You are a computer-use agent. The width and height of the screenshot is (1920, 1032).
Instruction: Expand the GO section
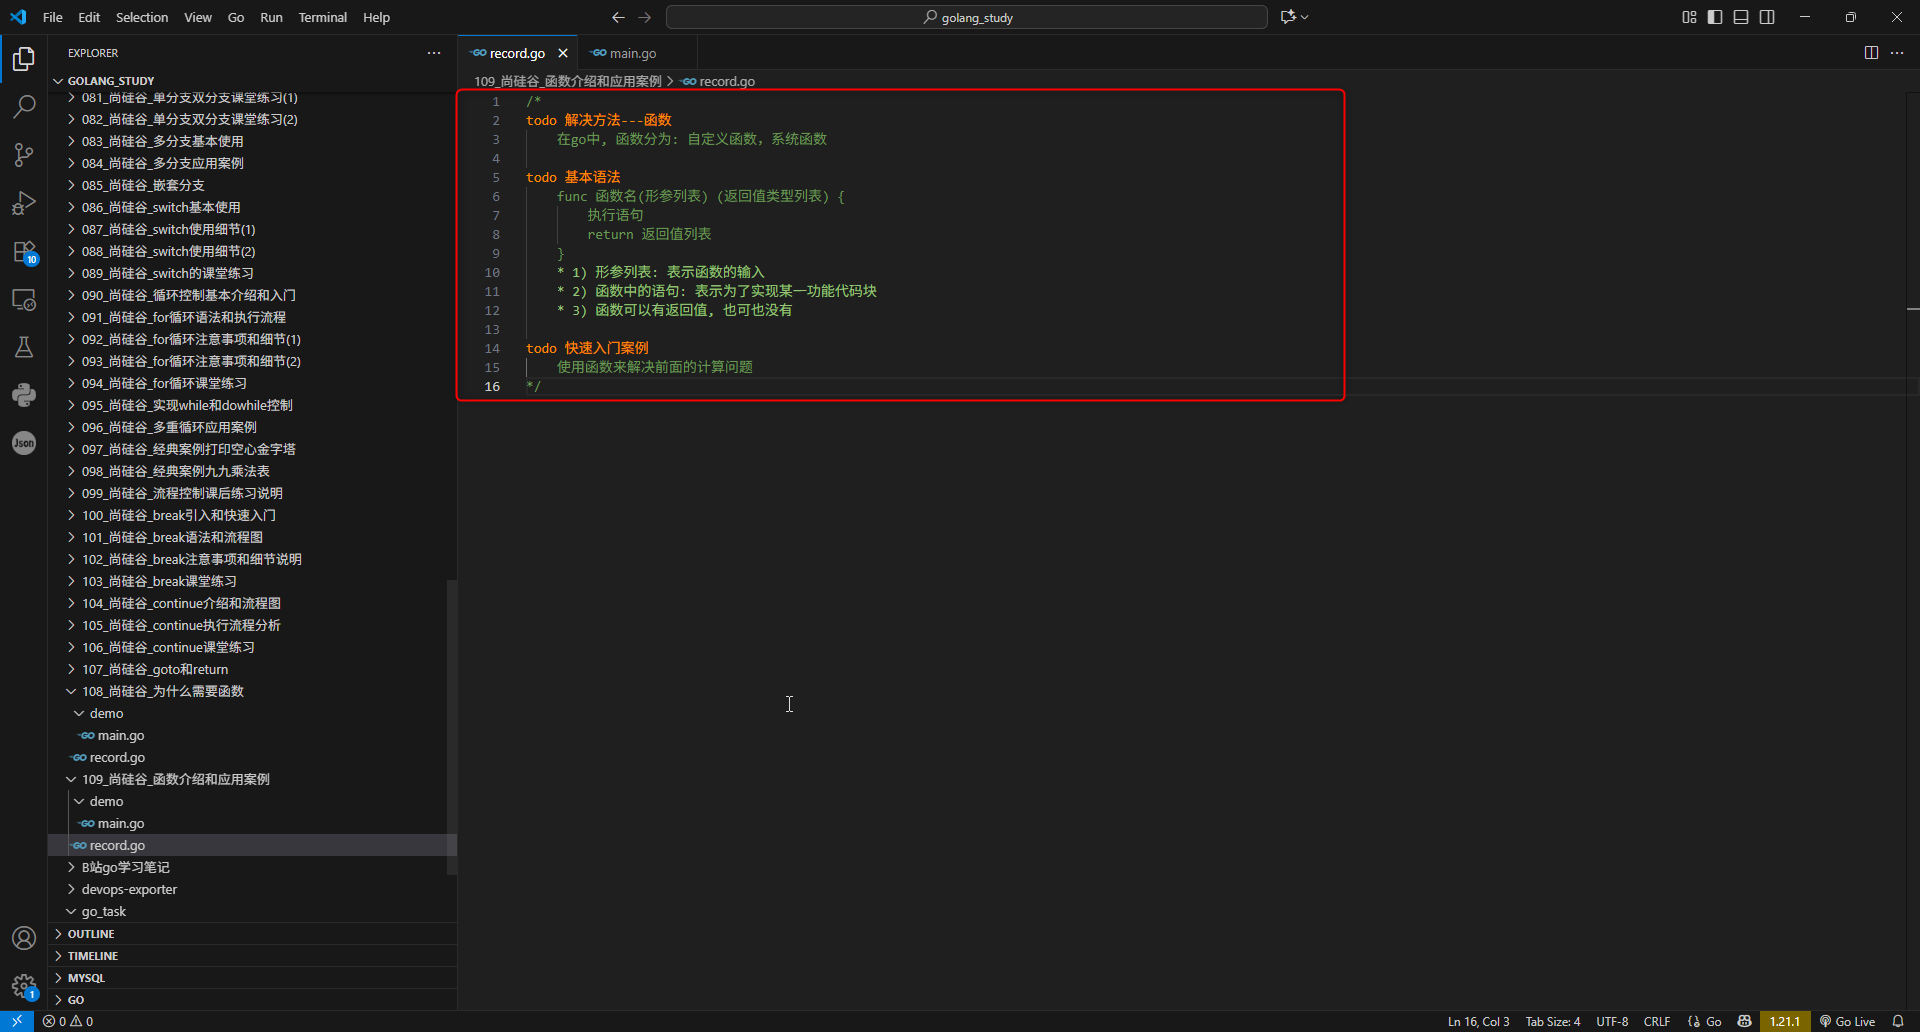pyautogui.click(x=252, y=1000)
